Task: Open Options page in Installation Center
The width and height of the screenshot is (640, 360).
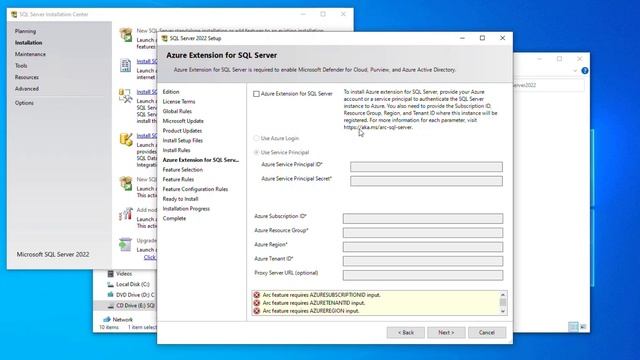Action: 24,103
